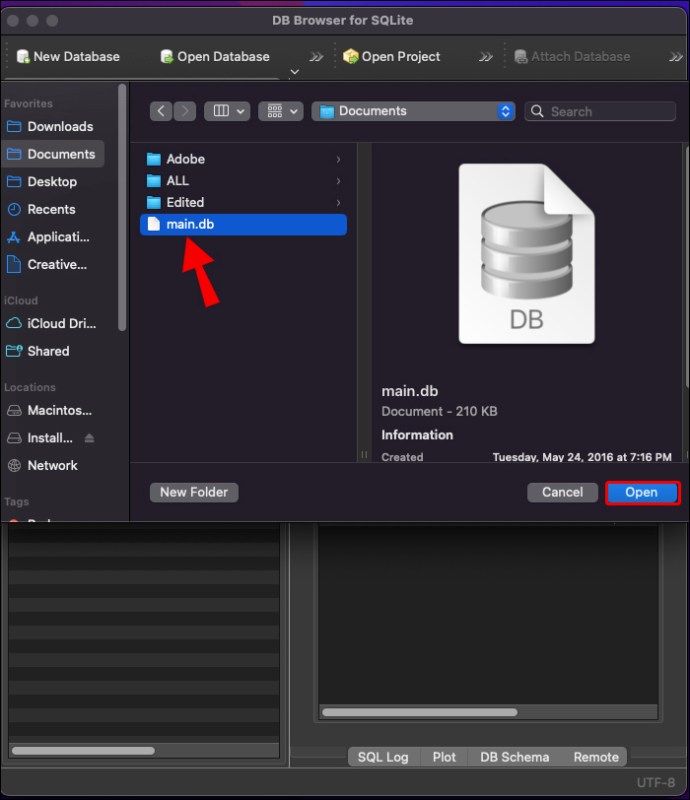The width and height of the screenshot is (690, 800).
Task: Click the Search field
Action: (x=600, y=111)
